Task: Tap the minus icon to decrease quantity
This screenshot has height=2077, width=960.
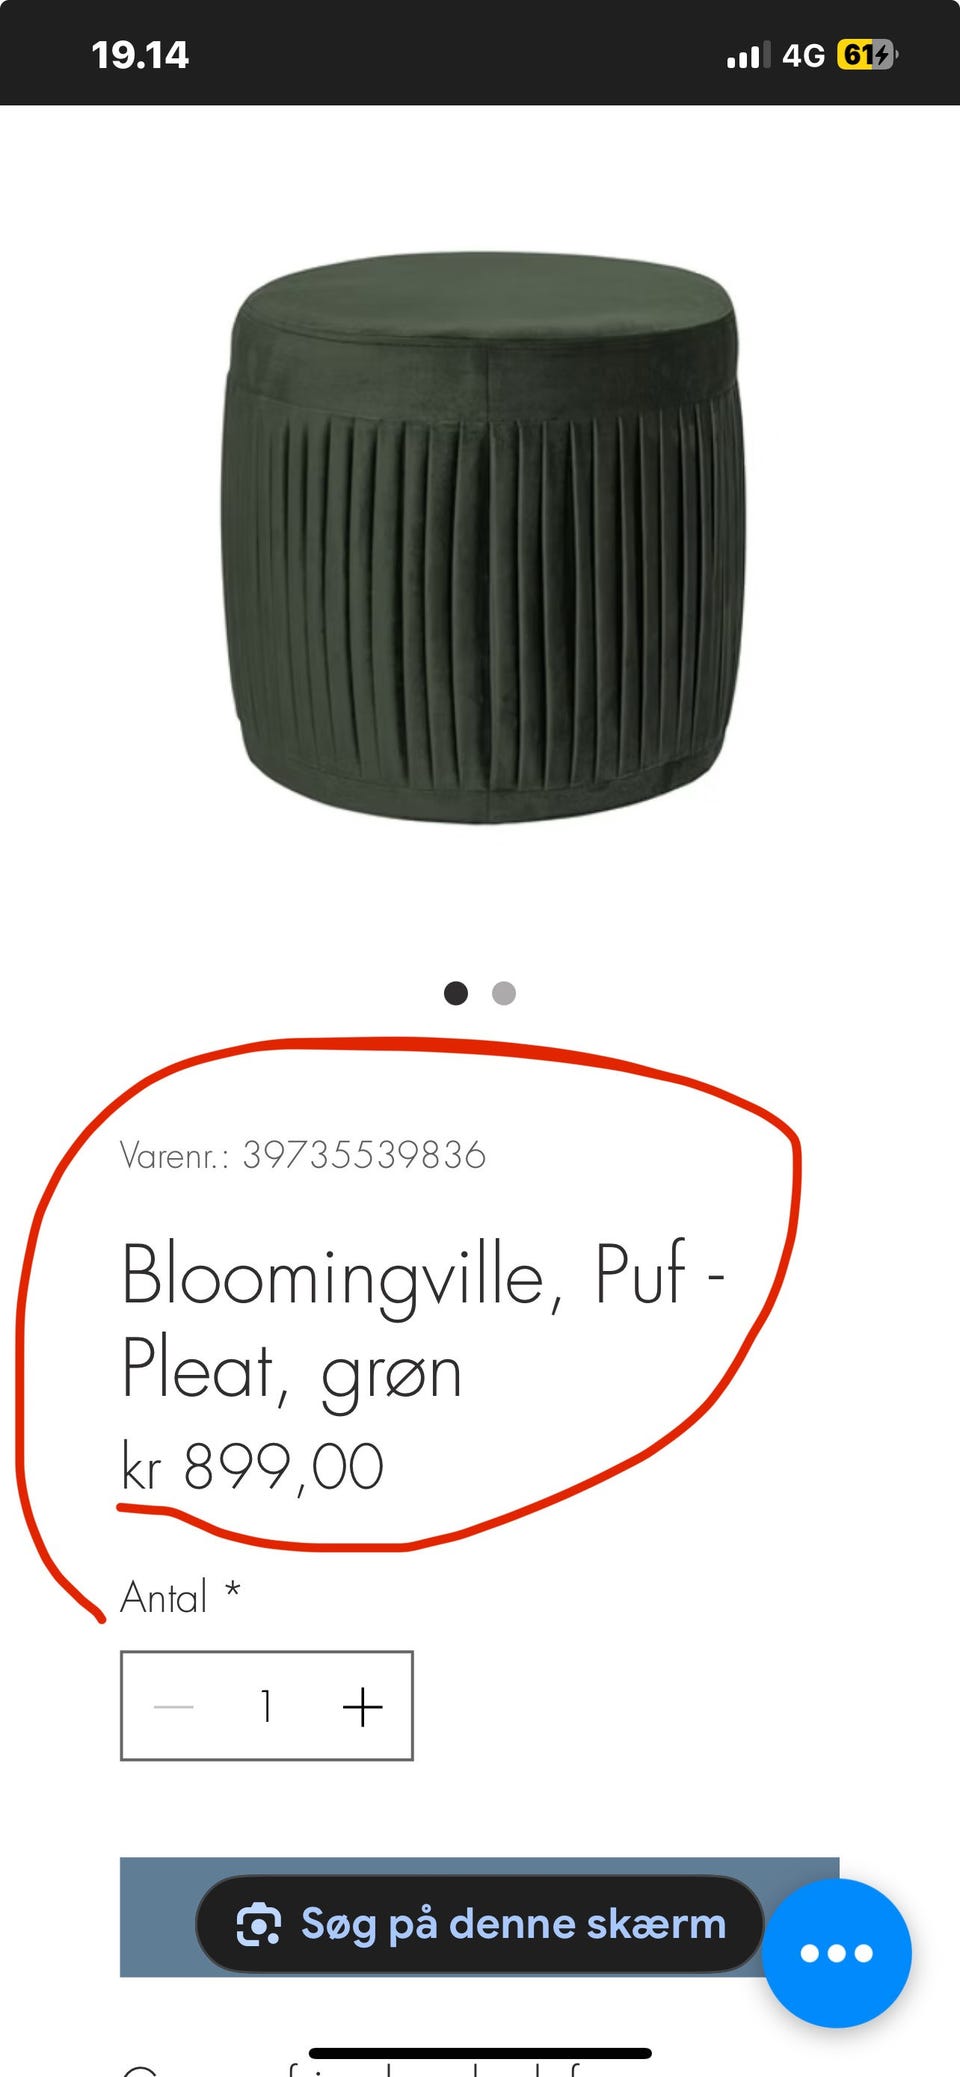Action: [173, 1706]
